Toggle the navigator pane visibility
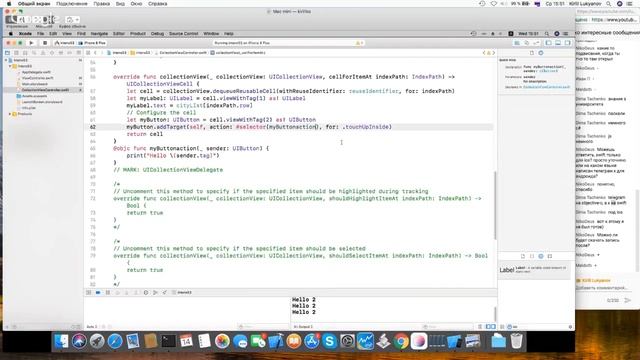Screen dimensions: 640x360 [549, 43]
